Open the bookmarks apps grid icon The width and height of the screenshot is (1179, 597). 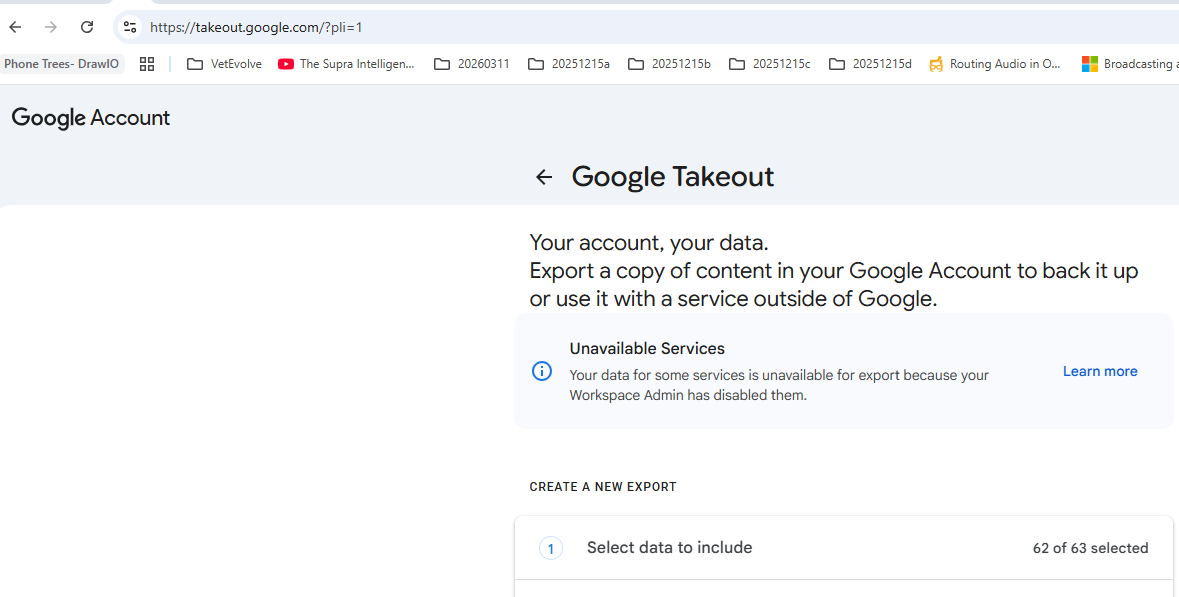pos(147,64)
